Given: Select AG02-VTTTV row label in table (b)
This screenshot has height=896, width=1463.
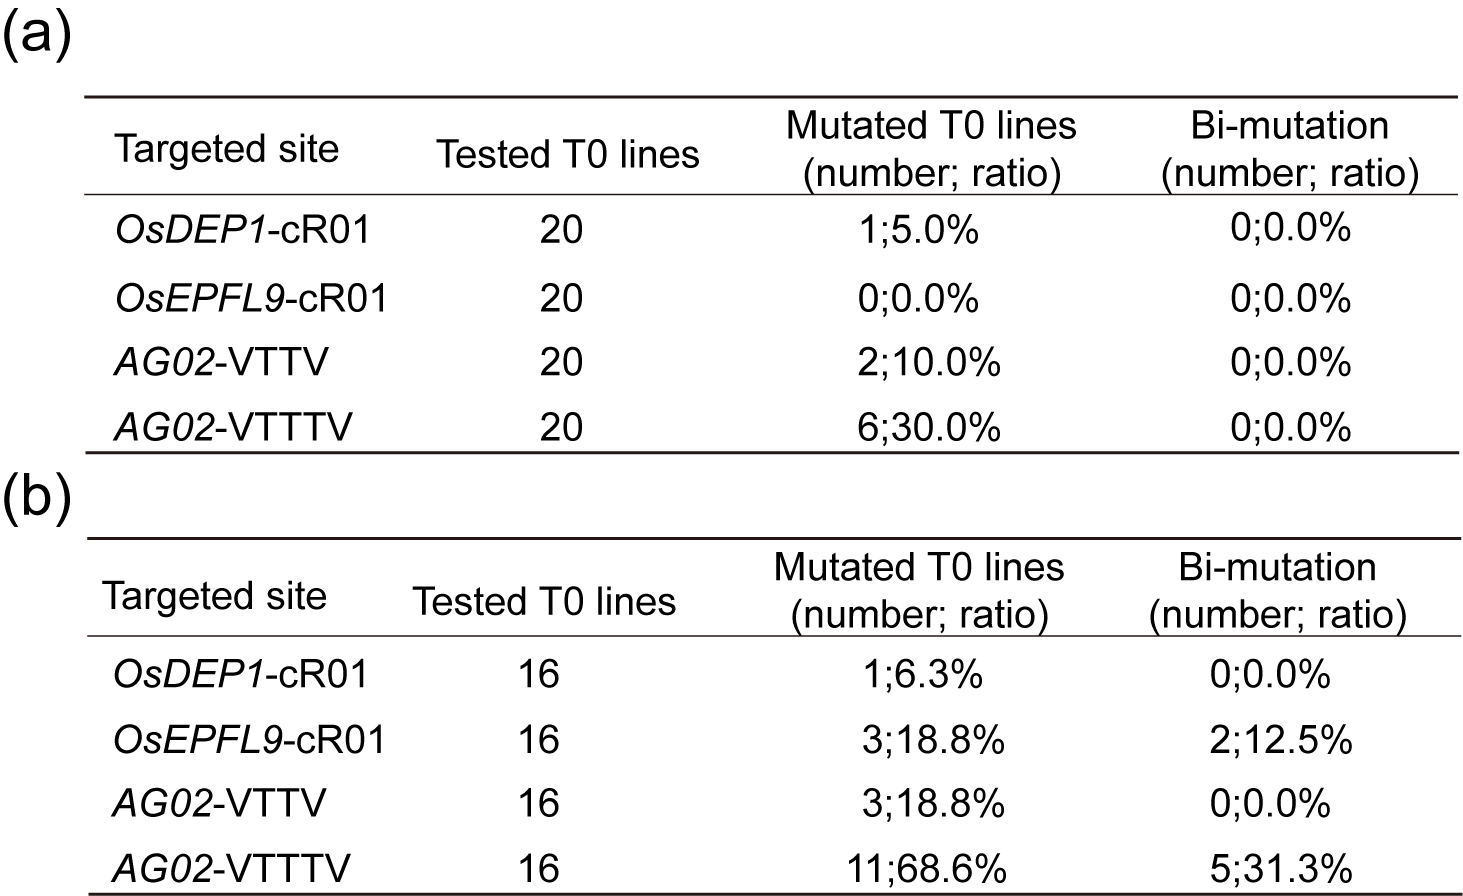Looking at the screenshot, I should point(232,868).
